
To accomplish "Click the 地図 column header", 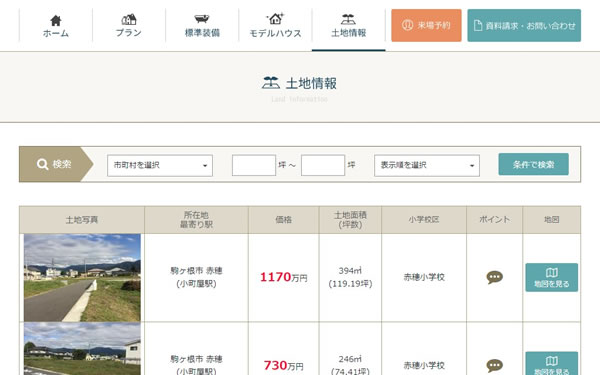I will (x=551, y=220).
